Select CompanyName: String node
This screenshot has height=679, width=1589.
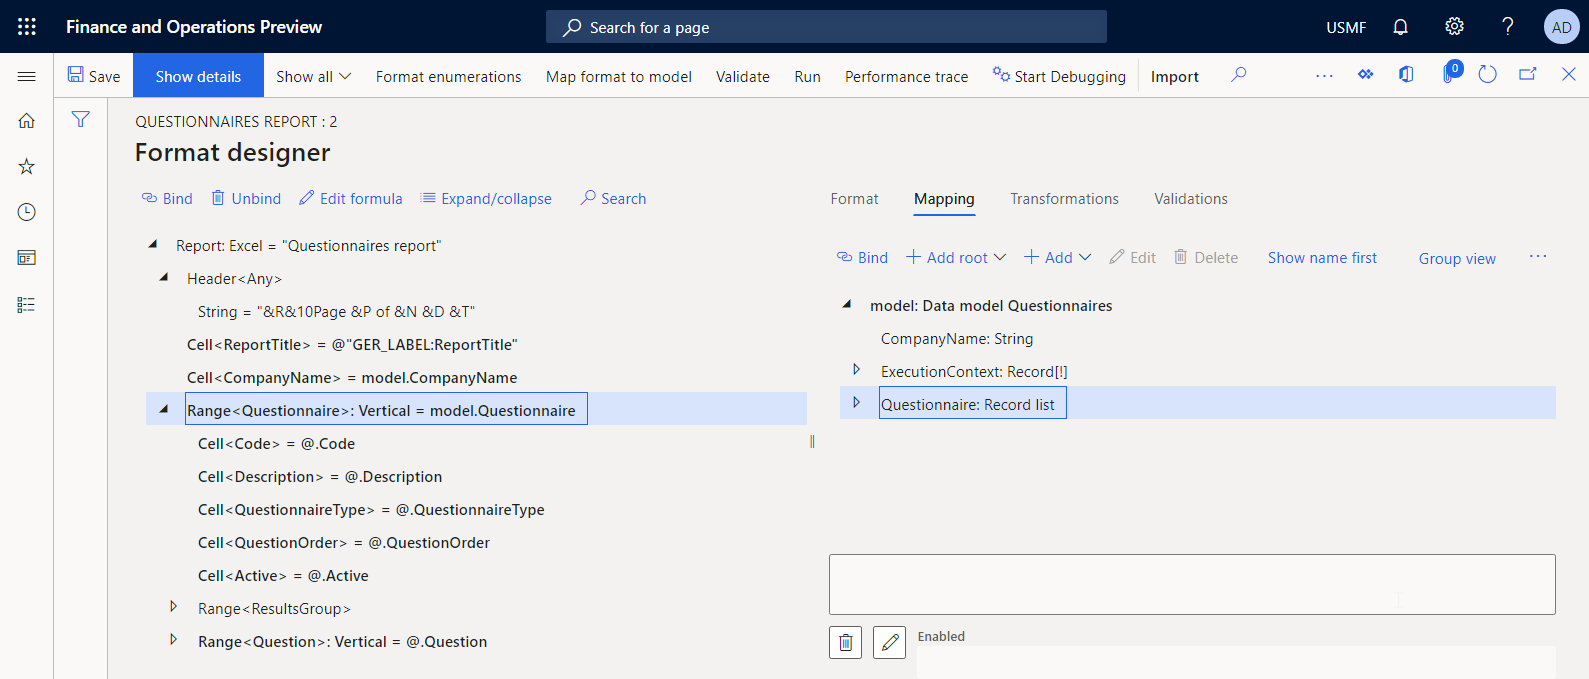[x=957, y=338]
